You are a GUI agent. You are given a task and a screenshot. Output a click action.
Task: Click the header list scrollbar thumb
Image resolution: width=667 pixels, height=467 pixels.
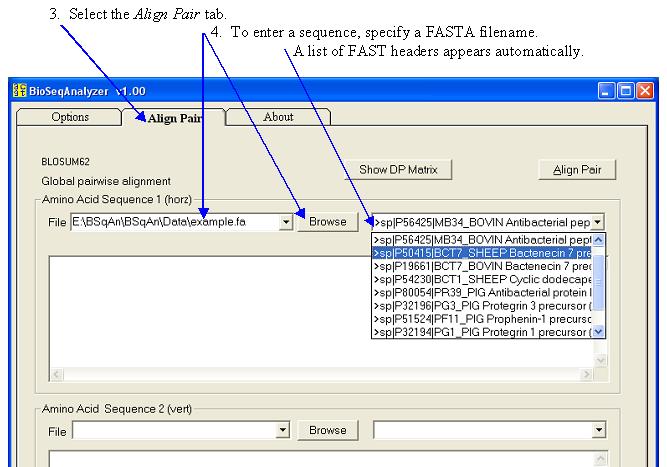(x=598, y=282)
